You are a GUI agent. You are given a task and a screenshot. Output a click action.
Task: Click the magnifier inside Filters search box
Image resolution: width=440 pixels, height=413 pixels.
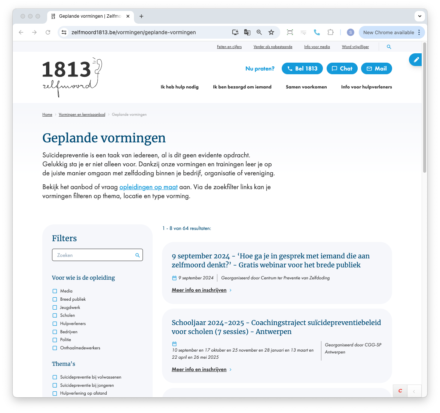coord(137,255)
